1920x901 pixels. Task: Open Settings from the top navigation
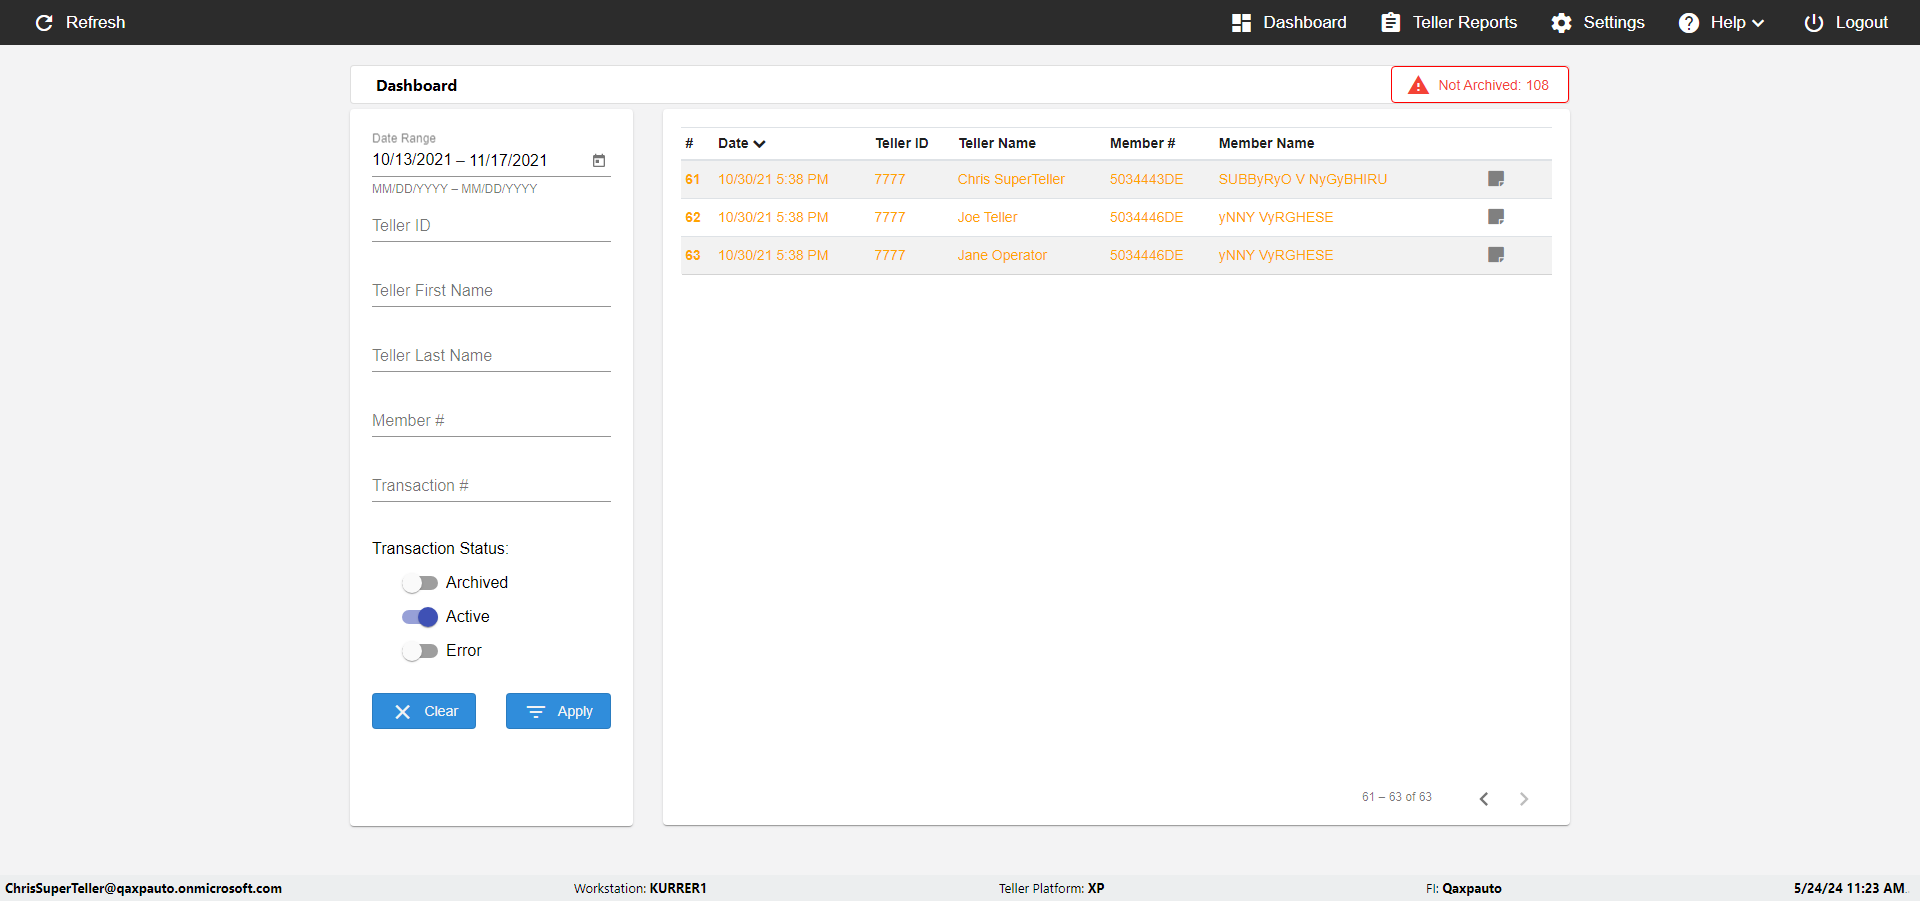coord(1598,22)
